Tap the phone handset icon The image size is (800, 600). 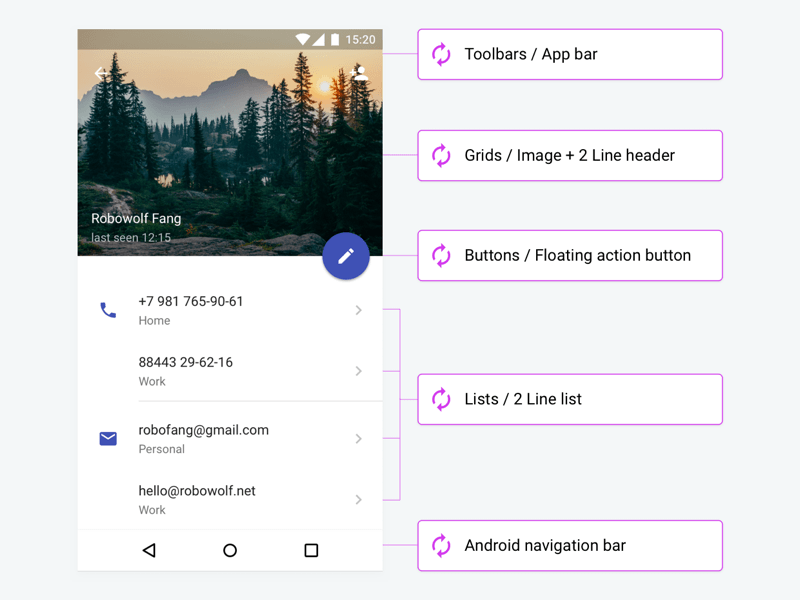[108, 310]
